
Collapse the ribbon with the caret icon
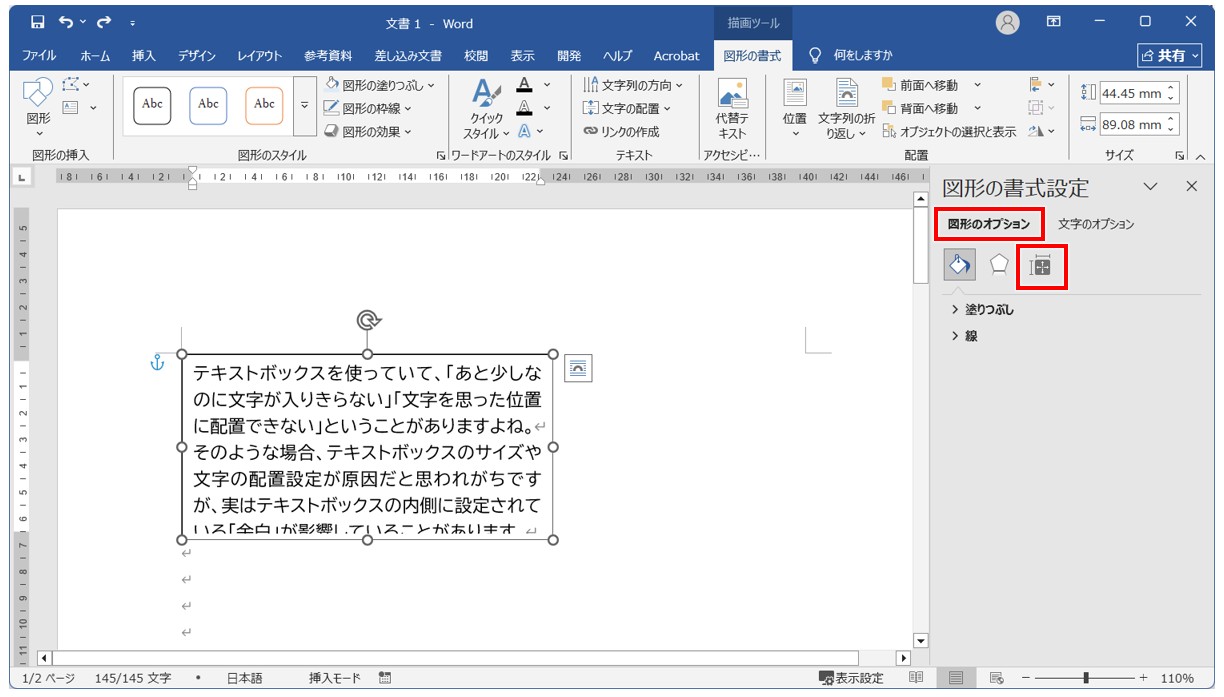[x=1200, y=156]
